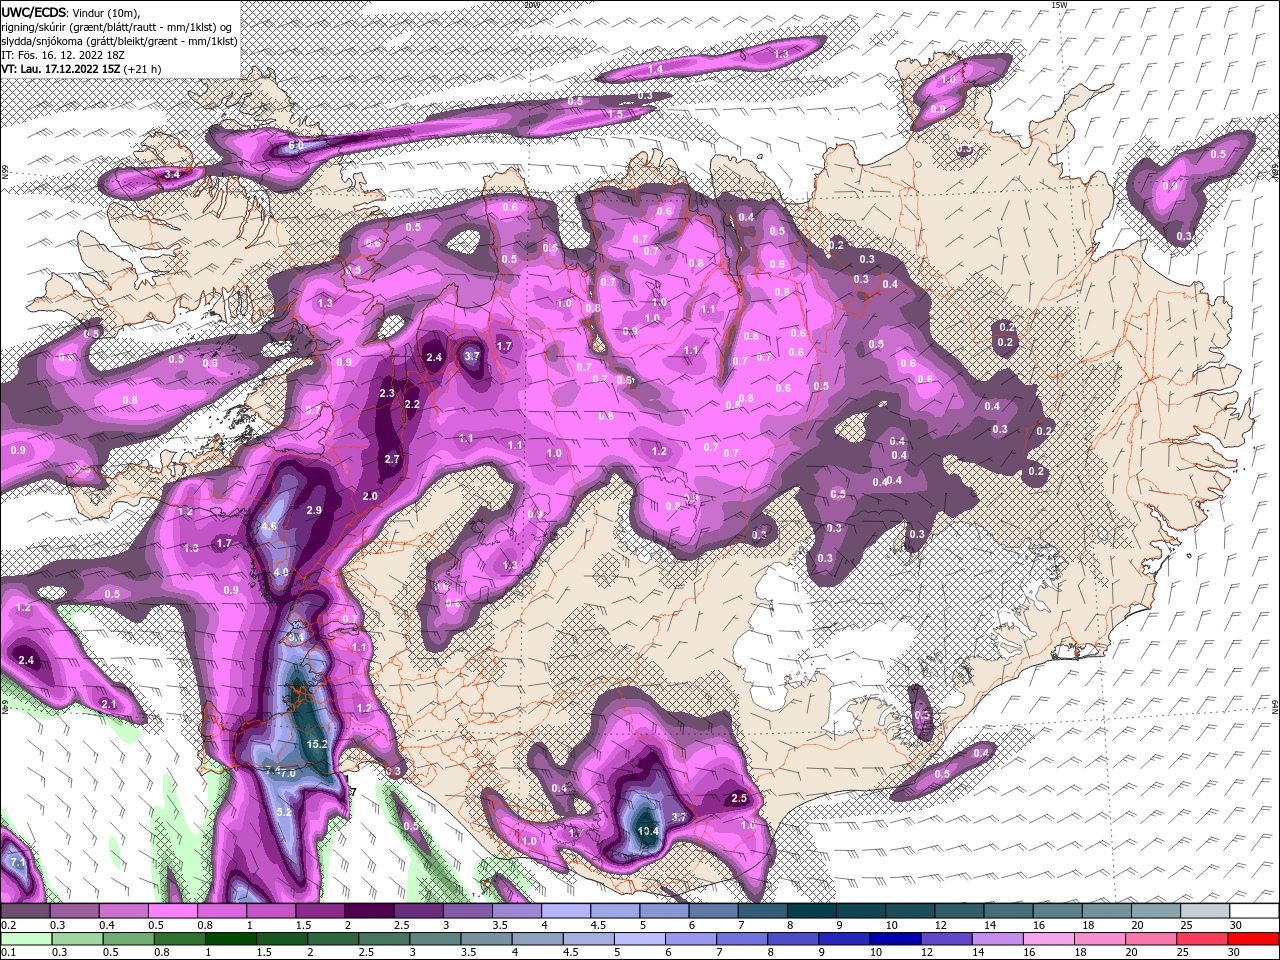Click the pale green first swatch of the lower legend
This screenshot has width=1280, height=960.
25,939
